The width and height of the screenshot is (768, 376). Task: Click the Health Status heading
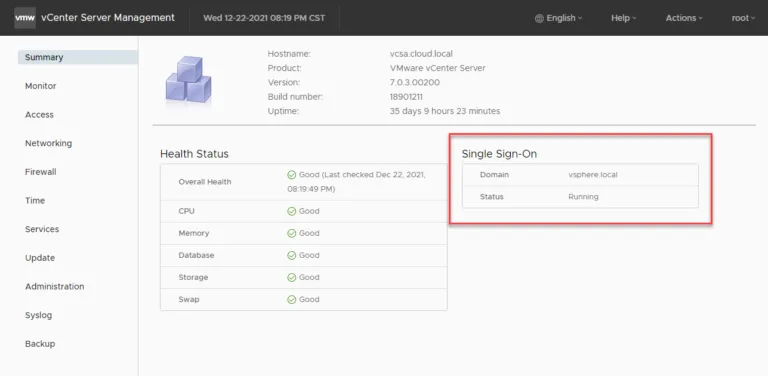[194, 154]
